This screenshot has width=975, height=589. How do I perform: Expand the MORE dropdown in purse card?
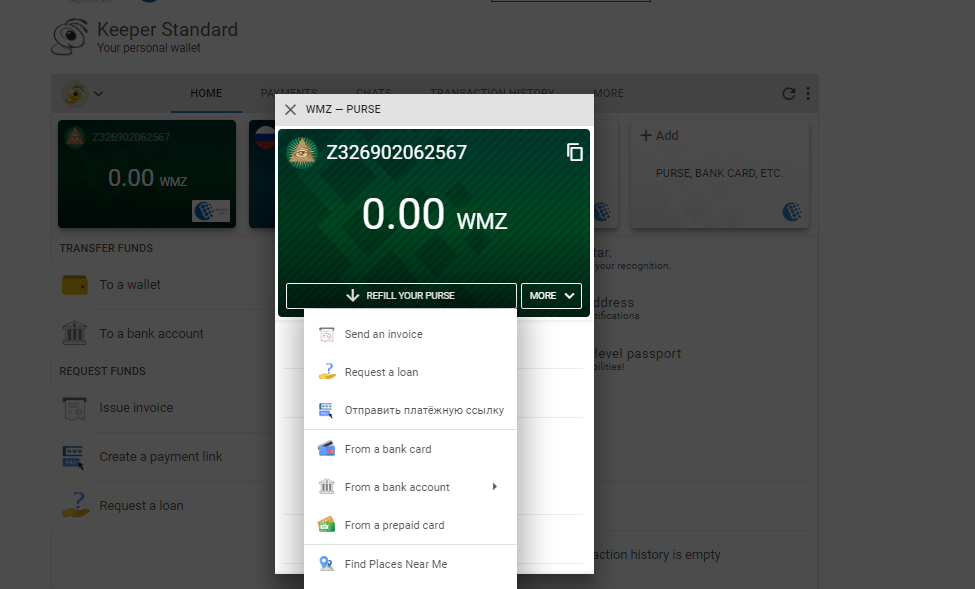point(551,296)
